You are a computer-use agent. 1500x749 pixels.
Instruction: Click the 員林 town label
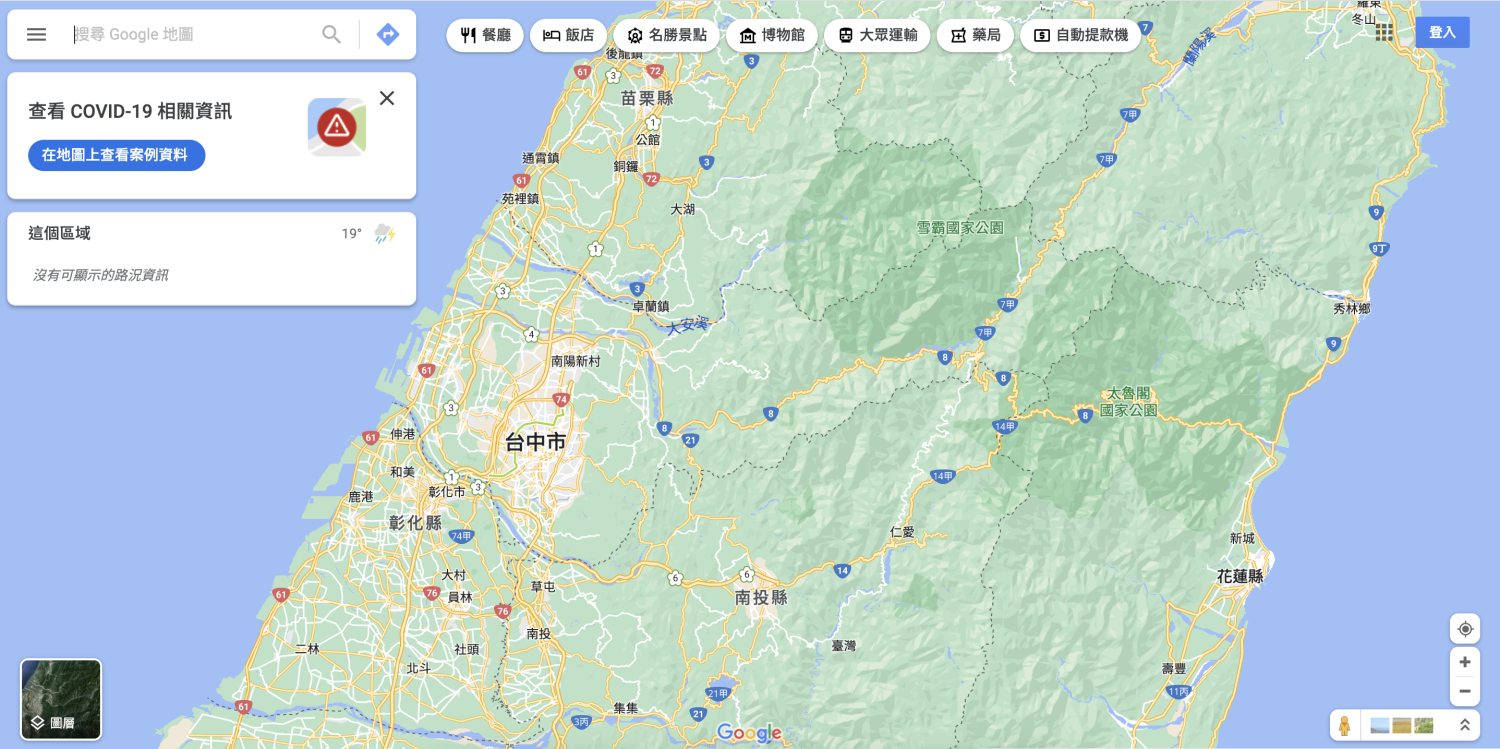coord(460,597)
